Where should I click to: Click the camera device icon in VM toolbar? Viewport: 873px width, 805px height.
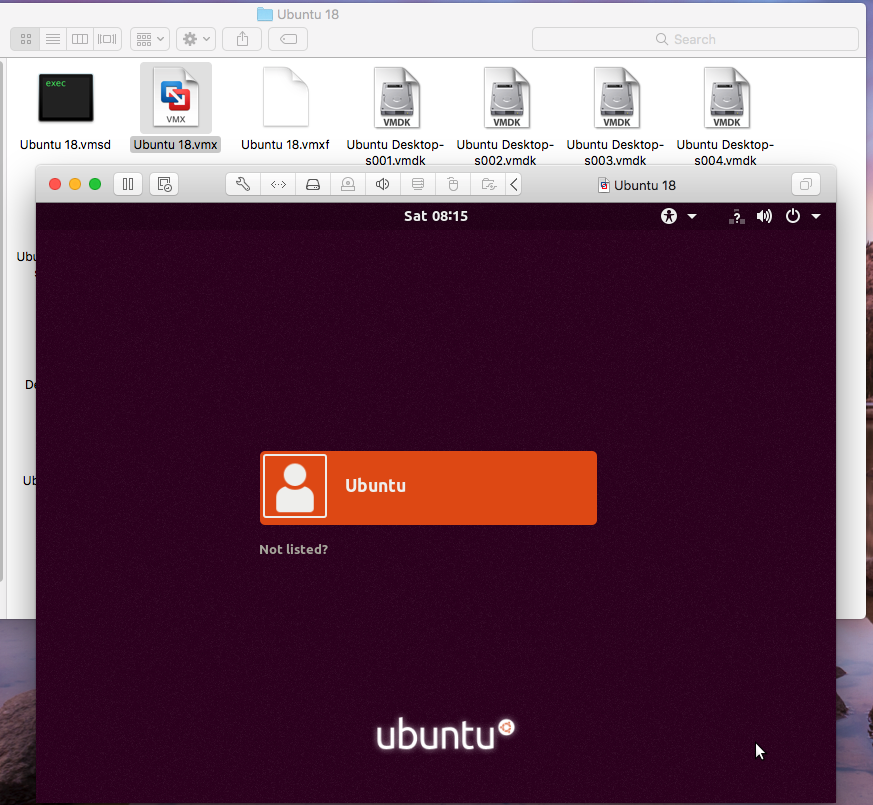(x=348, y=184)
